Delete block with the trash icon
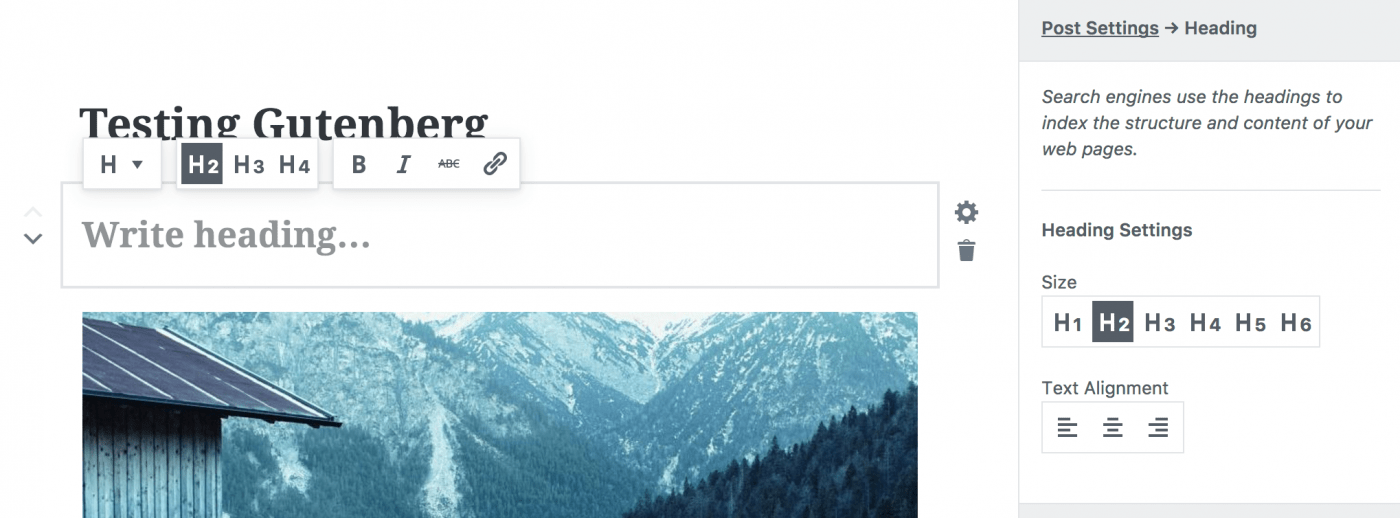The image size is (1400, 518). pos(966,251)
